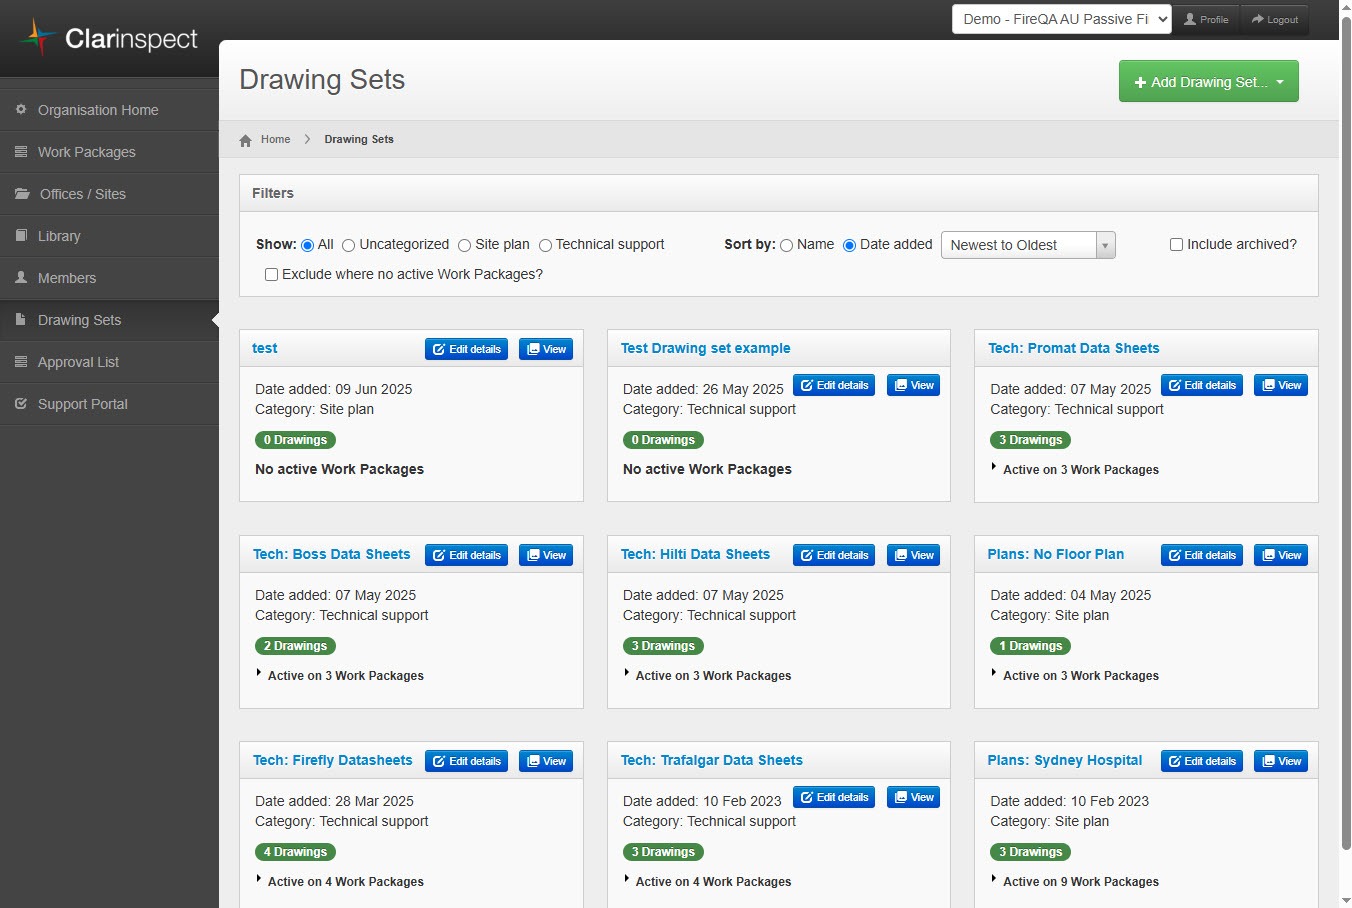Click the Library book icon in sidebar

(x=21, y=236)
